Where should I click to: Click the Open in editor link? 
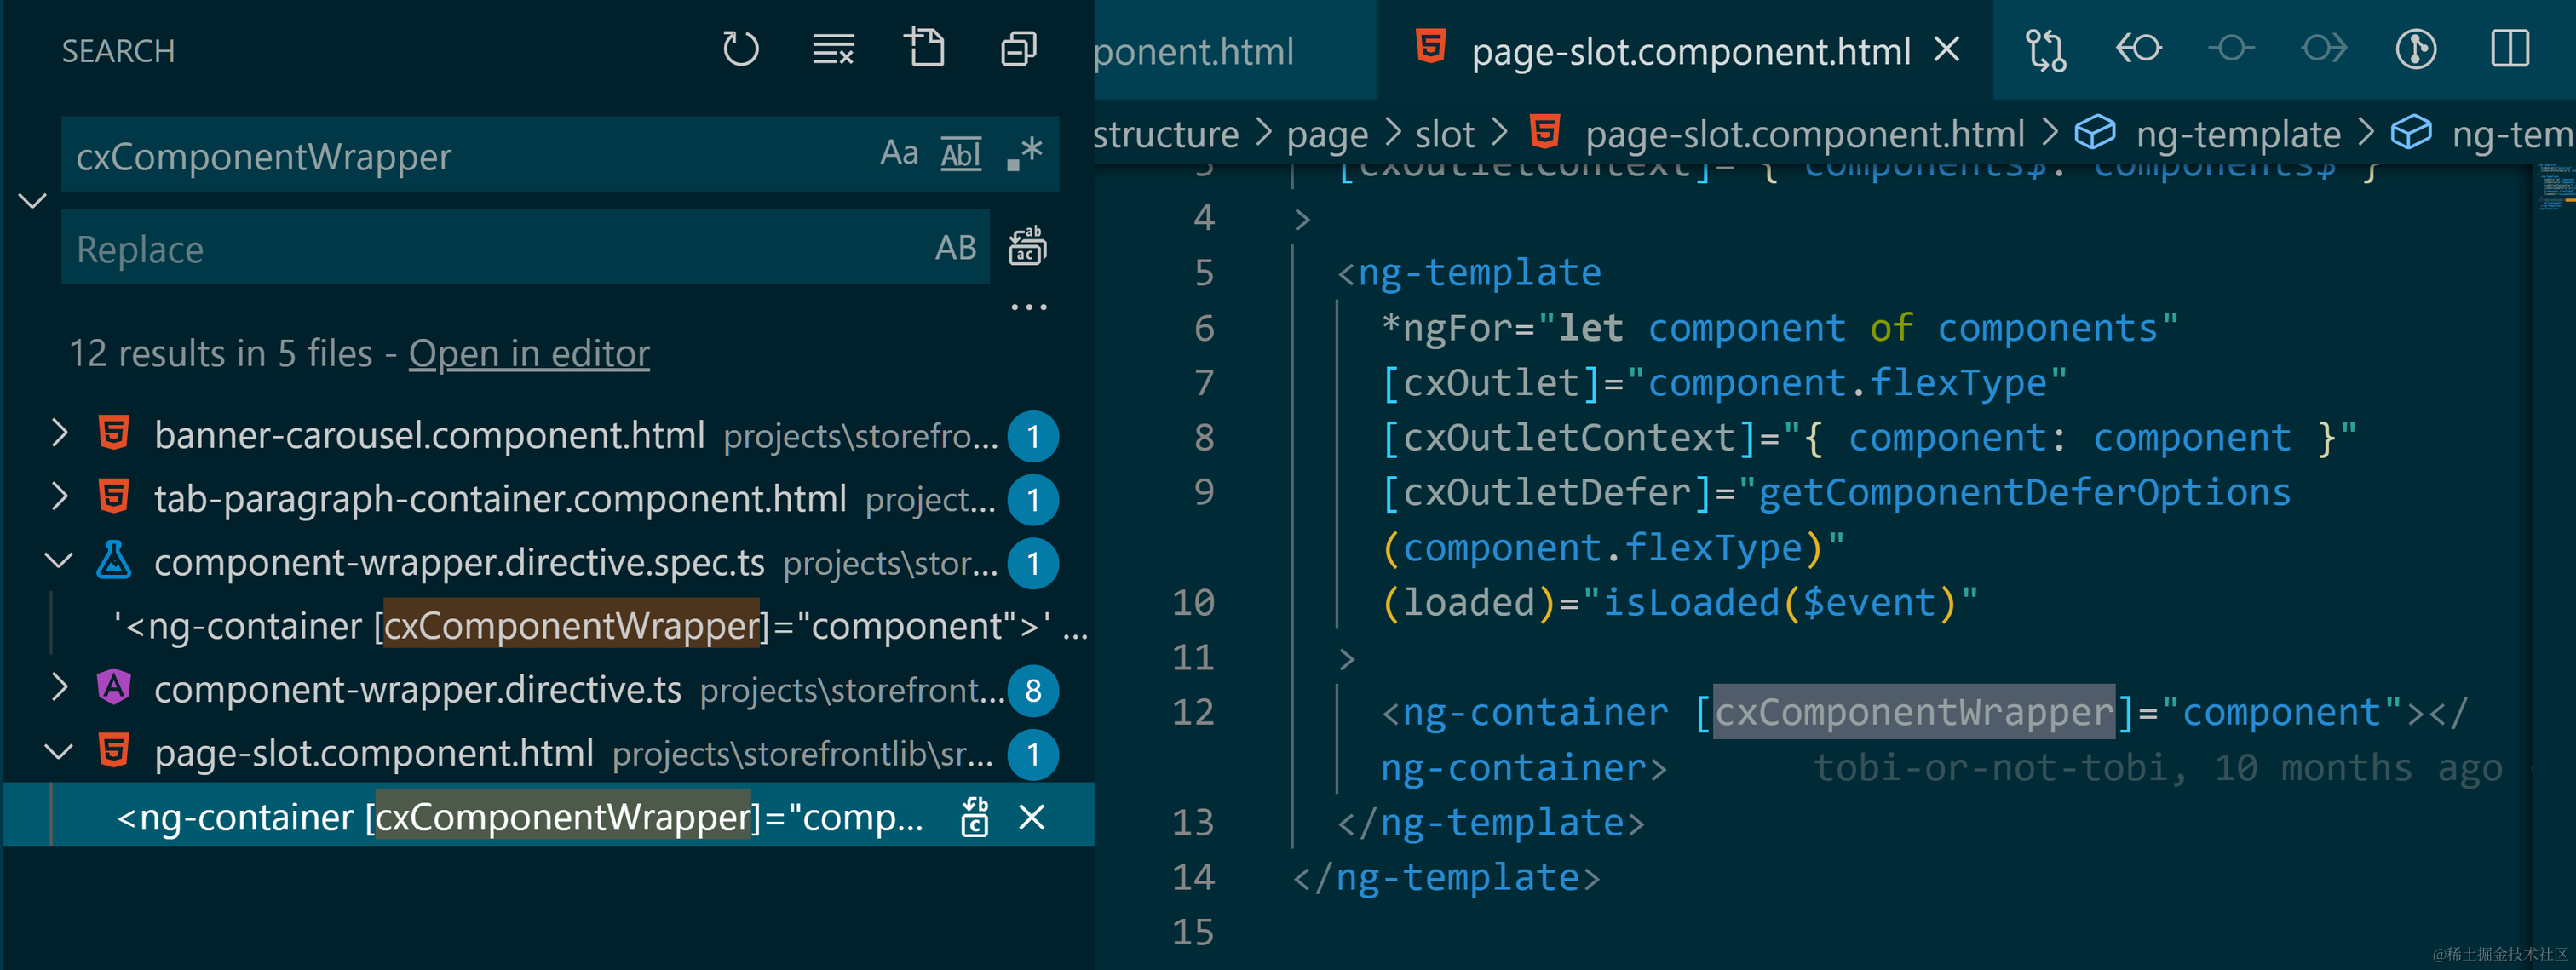pos(528,354)
